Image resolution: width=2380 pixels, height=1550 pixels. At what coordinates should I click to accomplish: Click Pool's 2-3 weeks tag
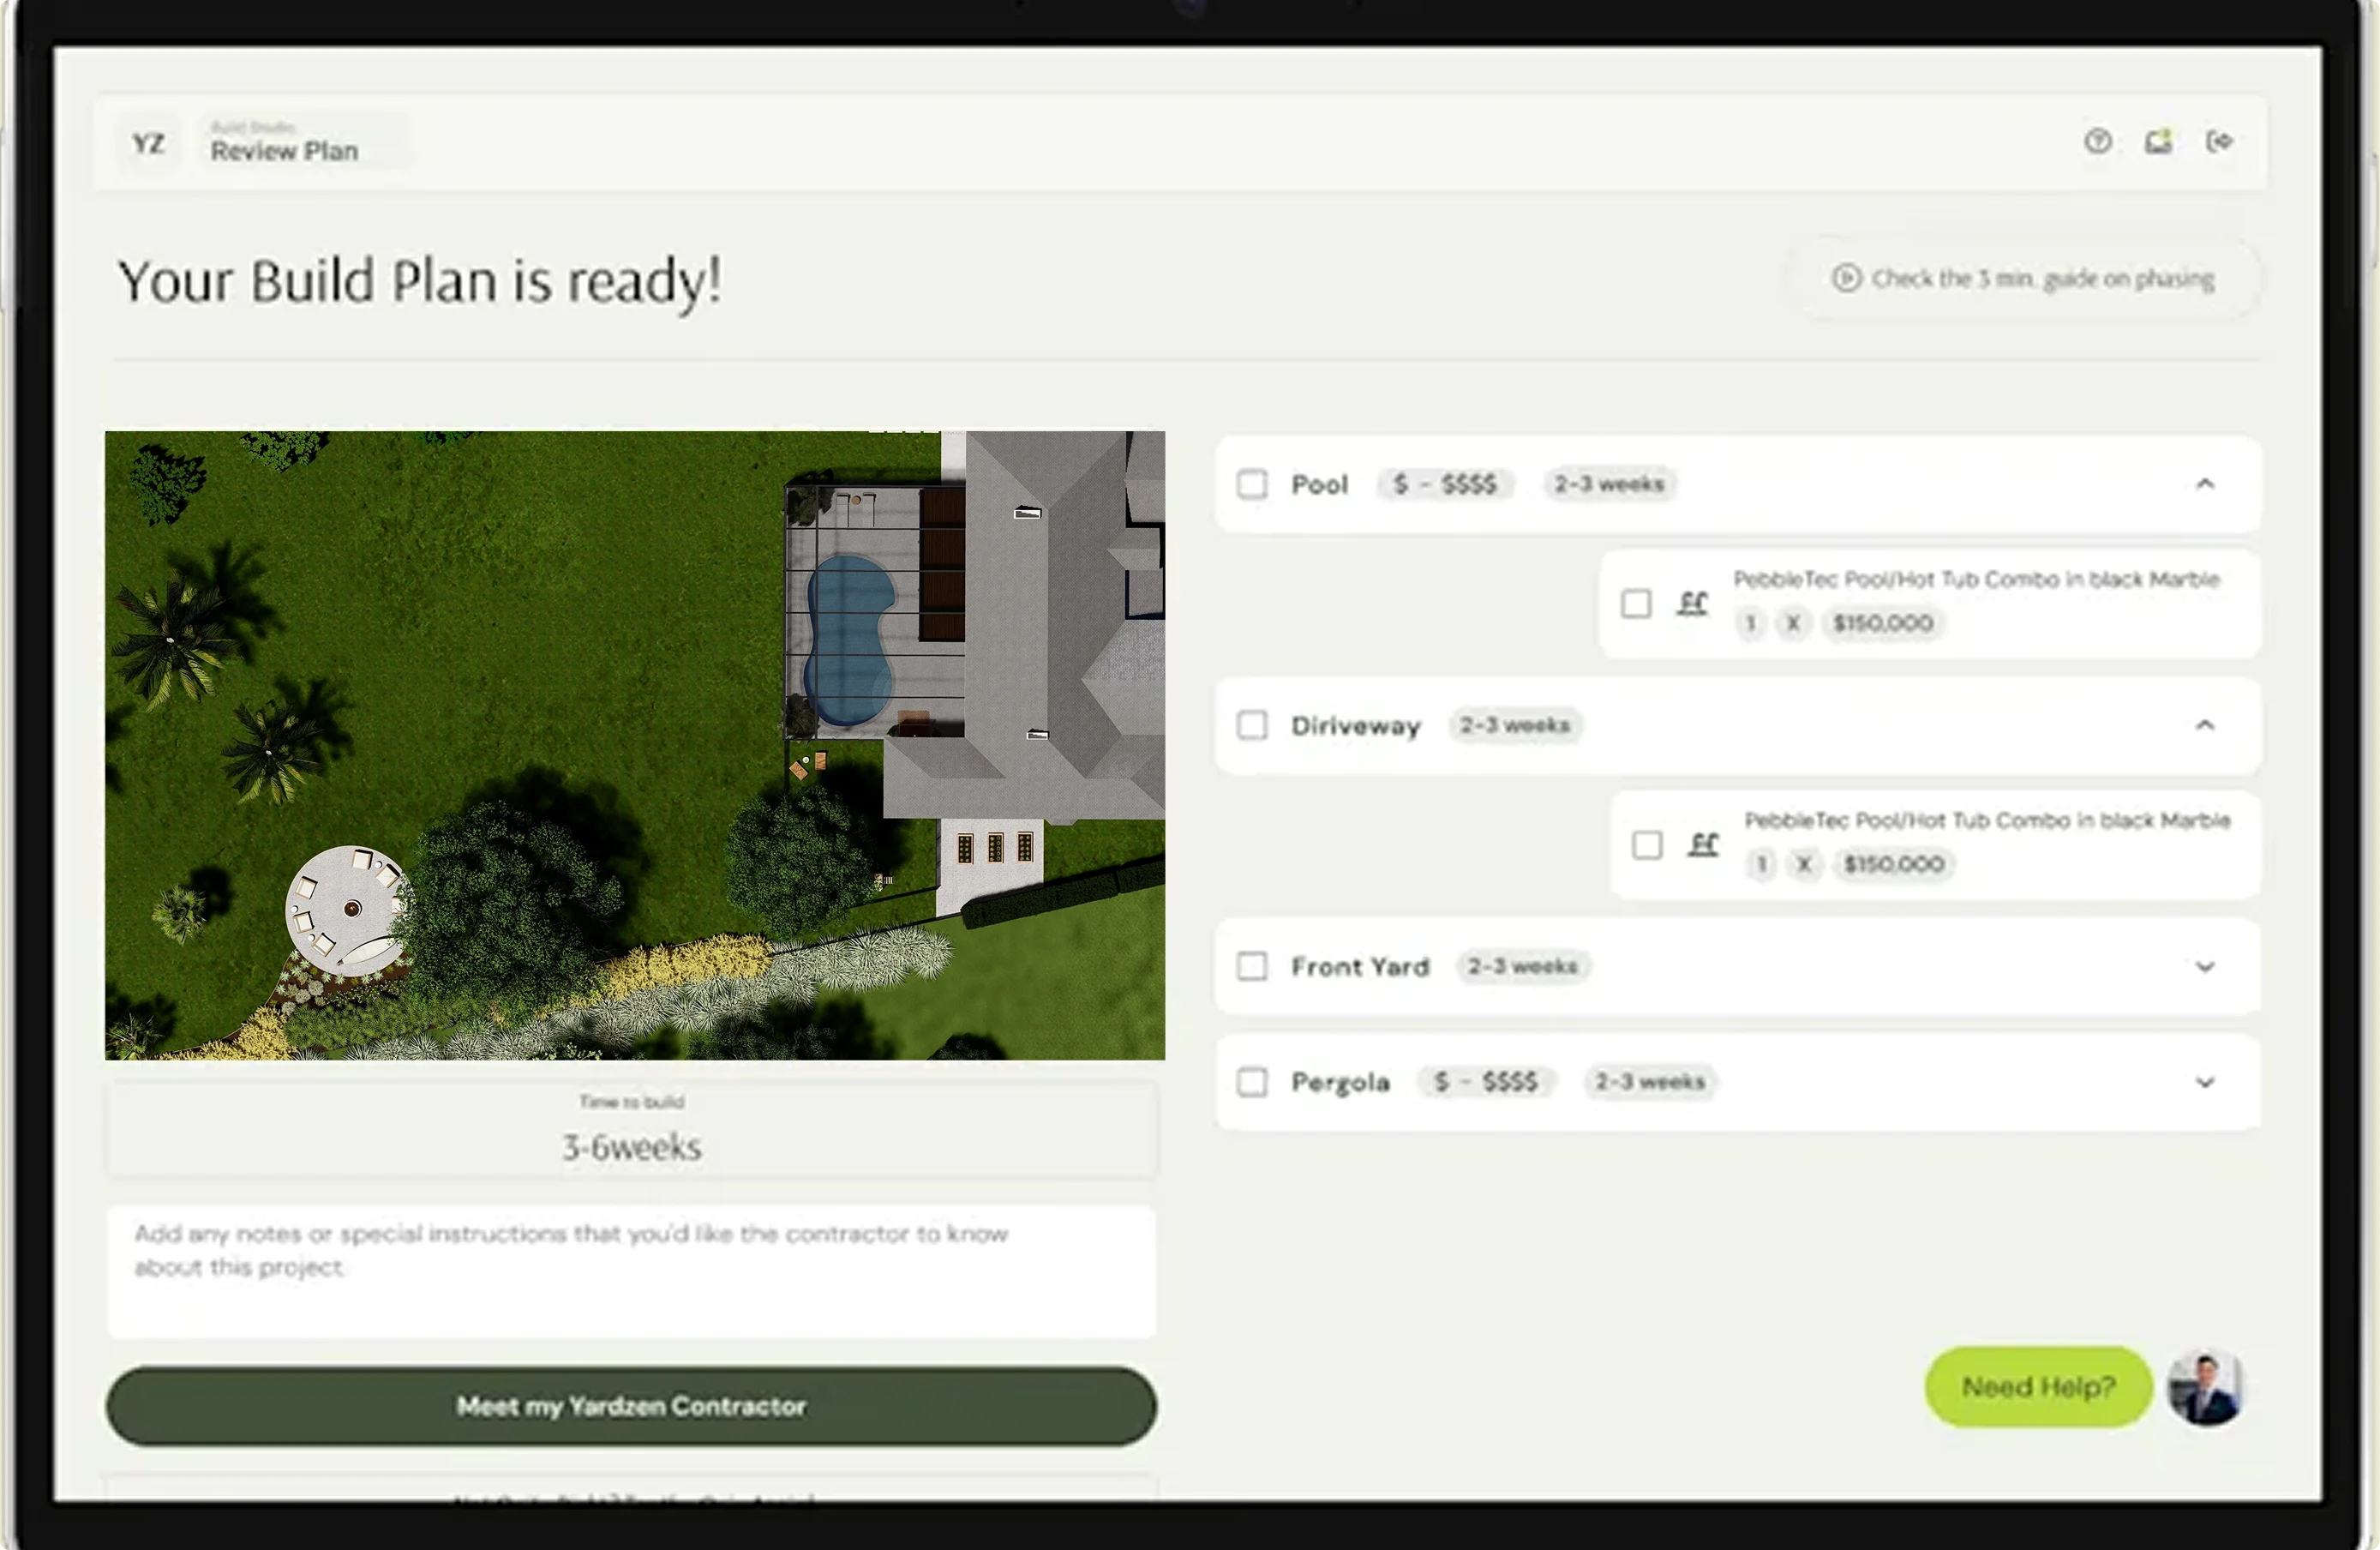1609,484
